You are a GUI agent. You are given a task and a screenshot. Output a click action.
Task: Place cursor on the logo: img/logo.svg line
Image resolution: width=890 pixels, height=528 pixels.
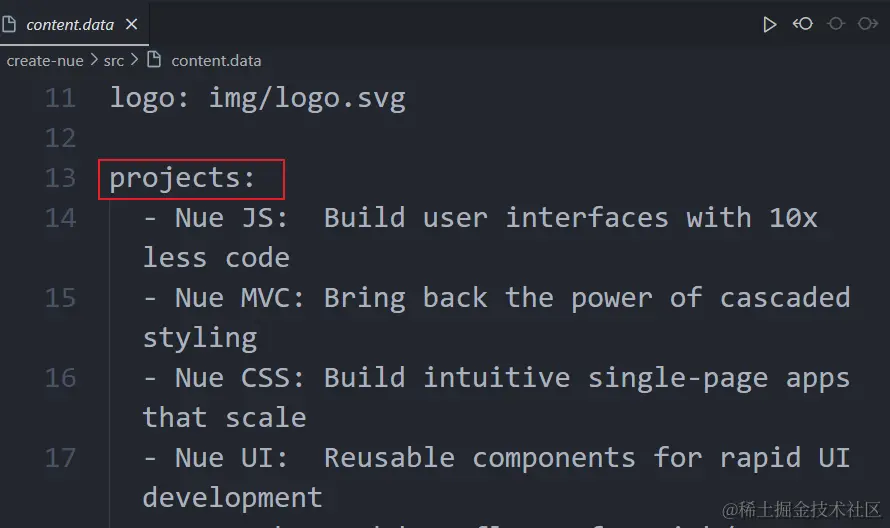coord(258,98)
